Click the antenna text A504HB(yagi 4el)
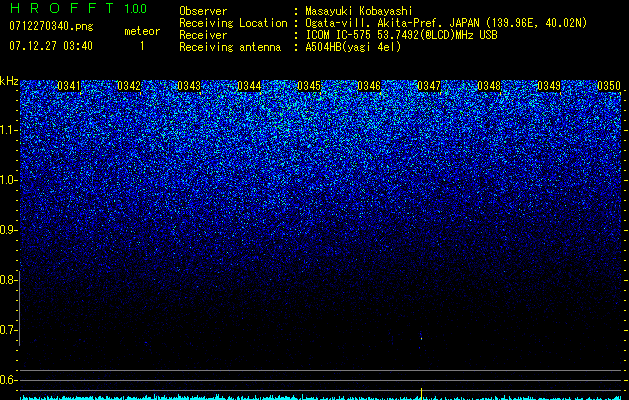The image size is (629, 400). point(353,47)
